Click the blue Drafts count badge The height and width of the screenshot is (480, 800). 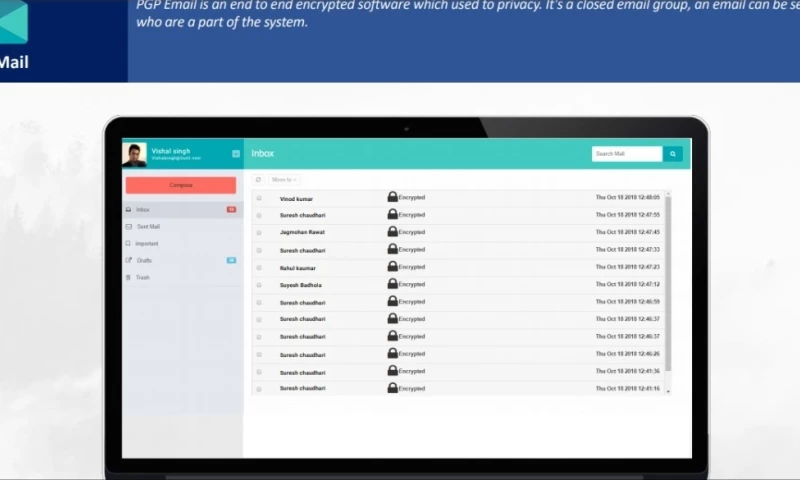click(231, 260)
